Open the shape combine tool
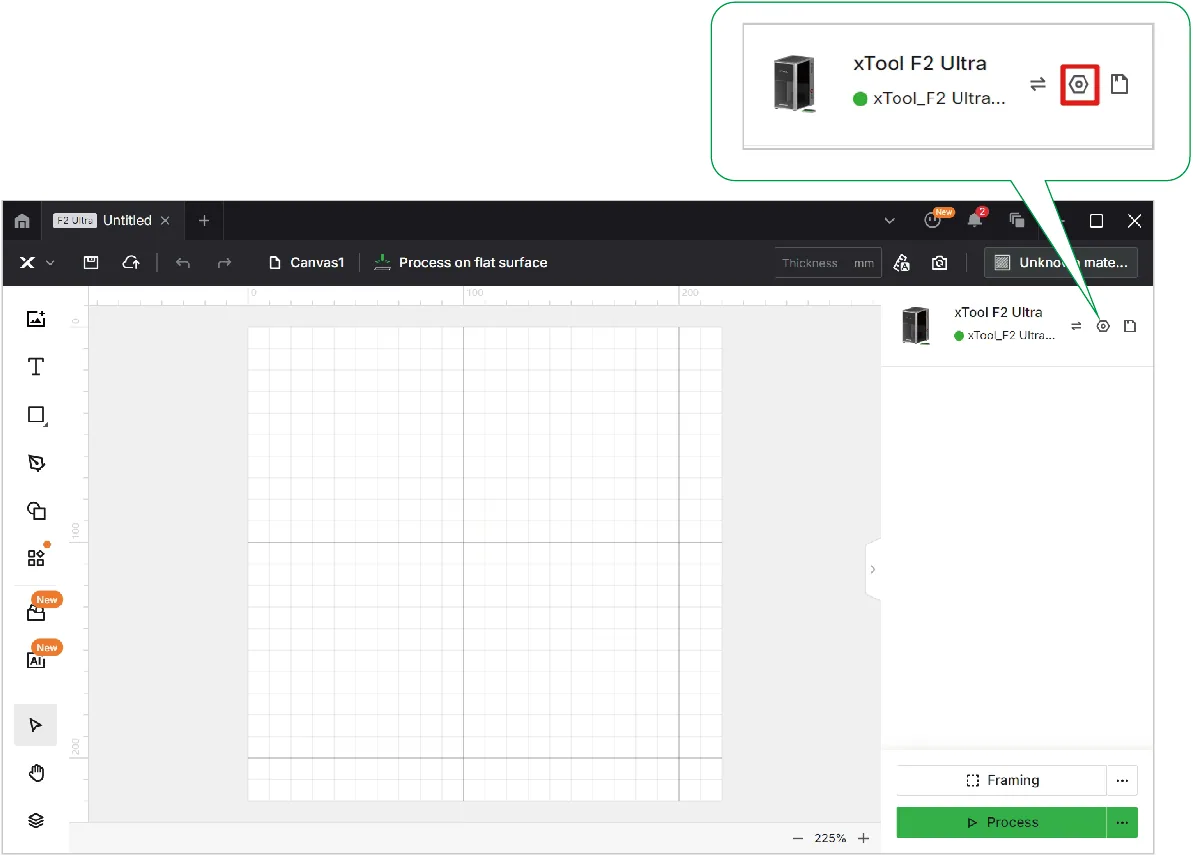The height and width of the screenshot is (855, 1193). [36, 510]
